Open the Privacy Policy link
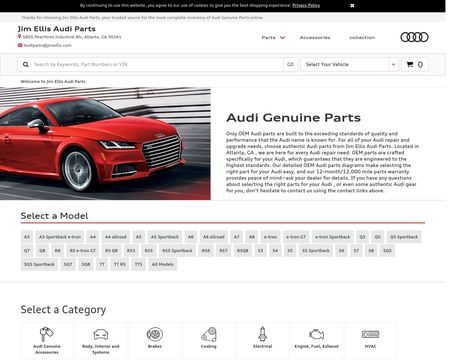 (x=306, y=5)
